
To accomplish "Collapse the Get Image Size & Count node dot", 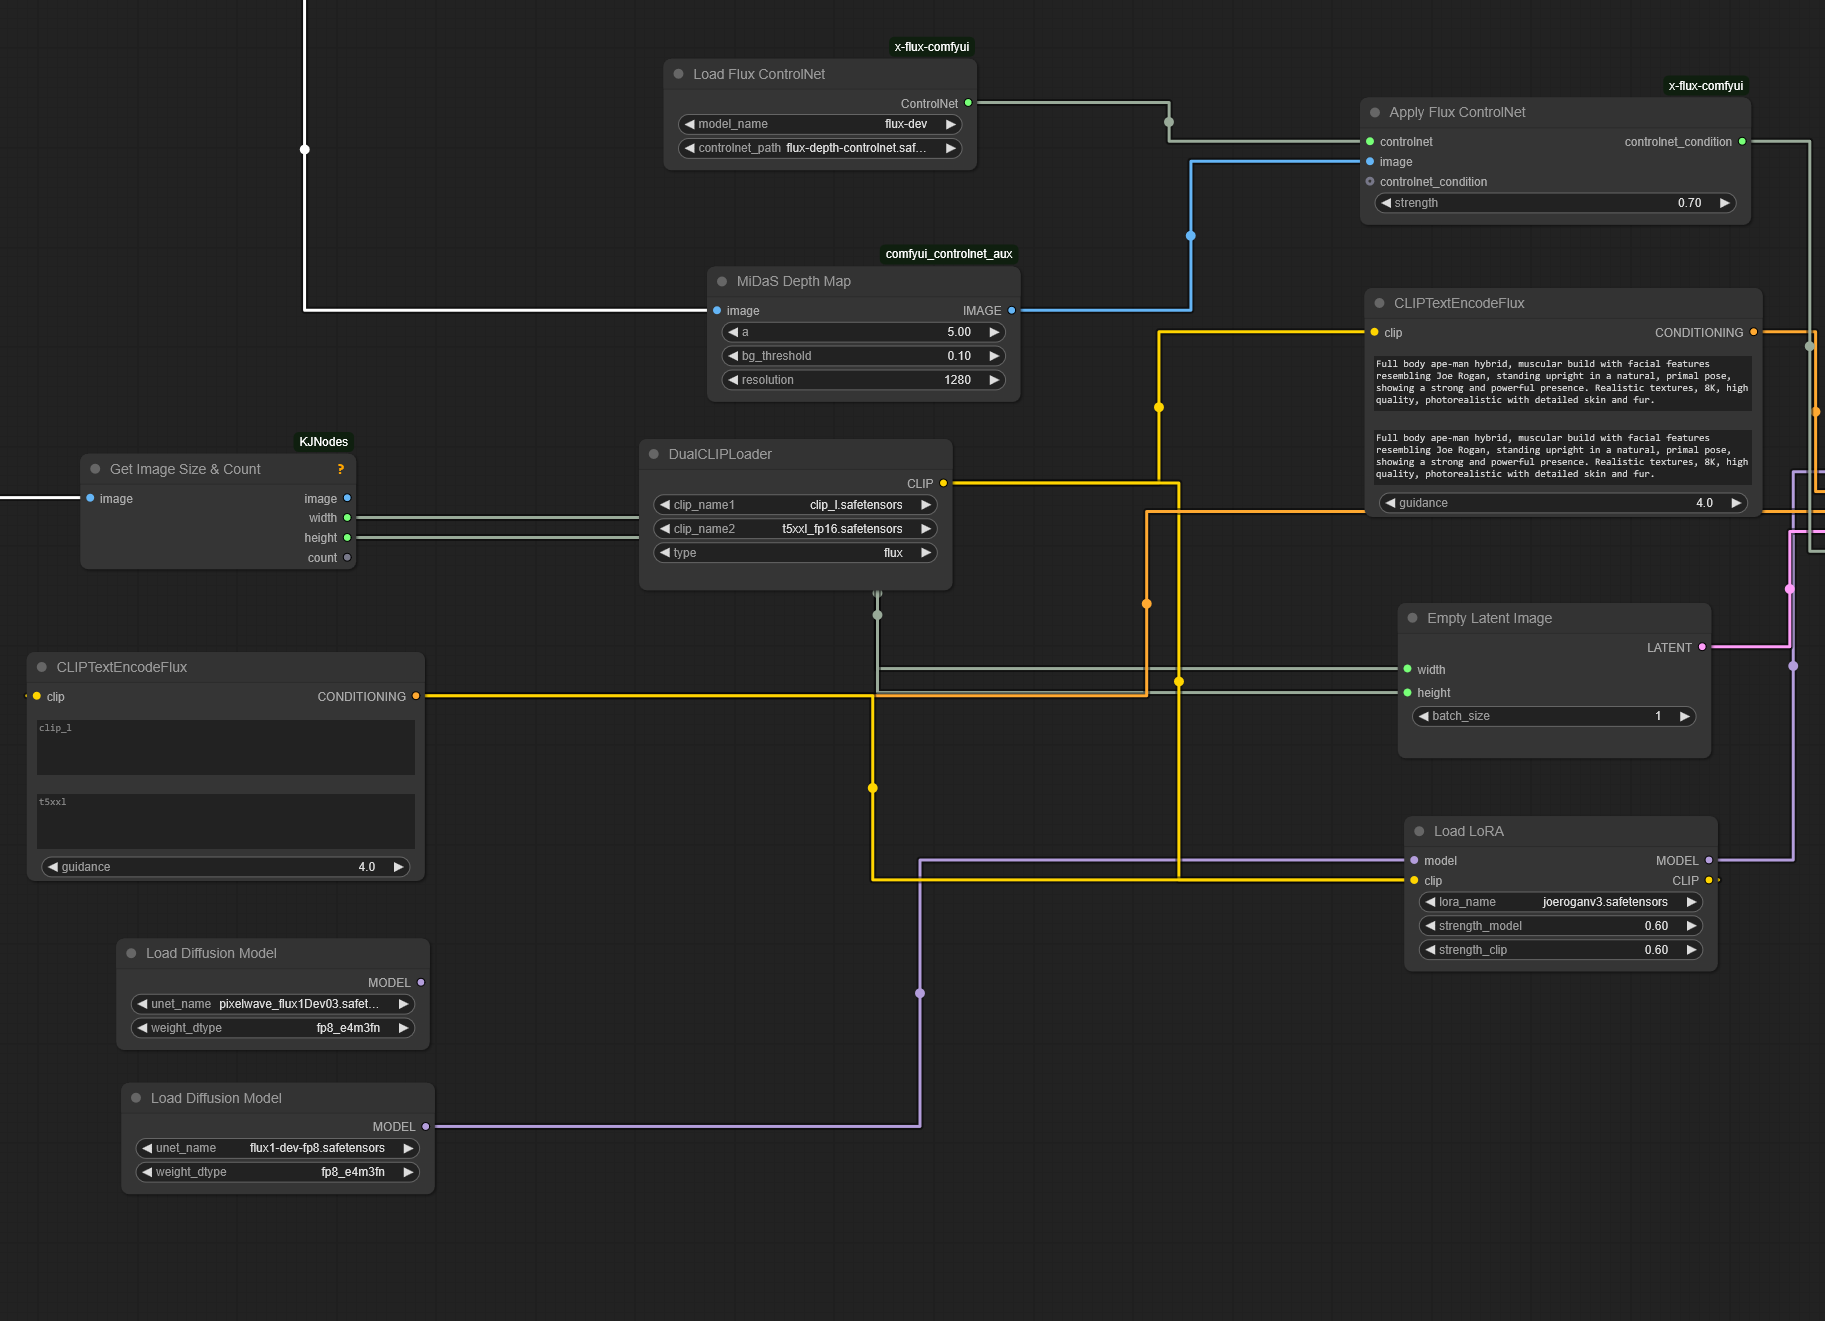I will pos(95,469).
